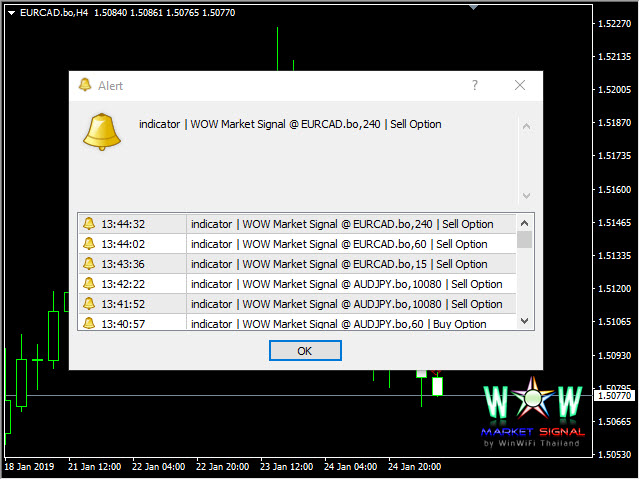This screenshot has width=640, height=480.
Task: Click the alert history list scroll down arrow
Action: coord(524,321)
